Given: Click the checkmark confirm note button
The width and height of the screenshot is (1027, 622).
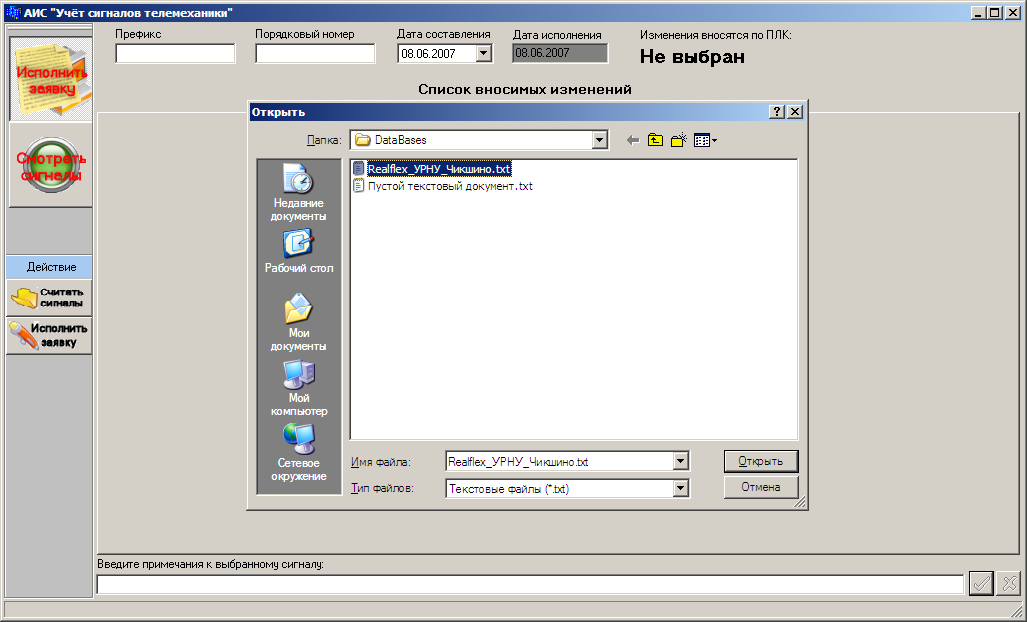Looking at the screenshot, I should [x=980, y=583].
